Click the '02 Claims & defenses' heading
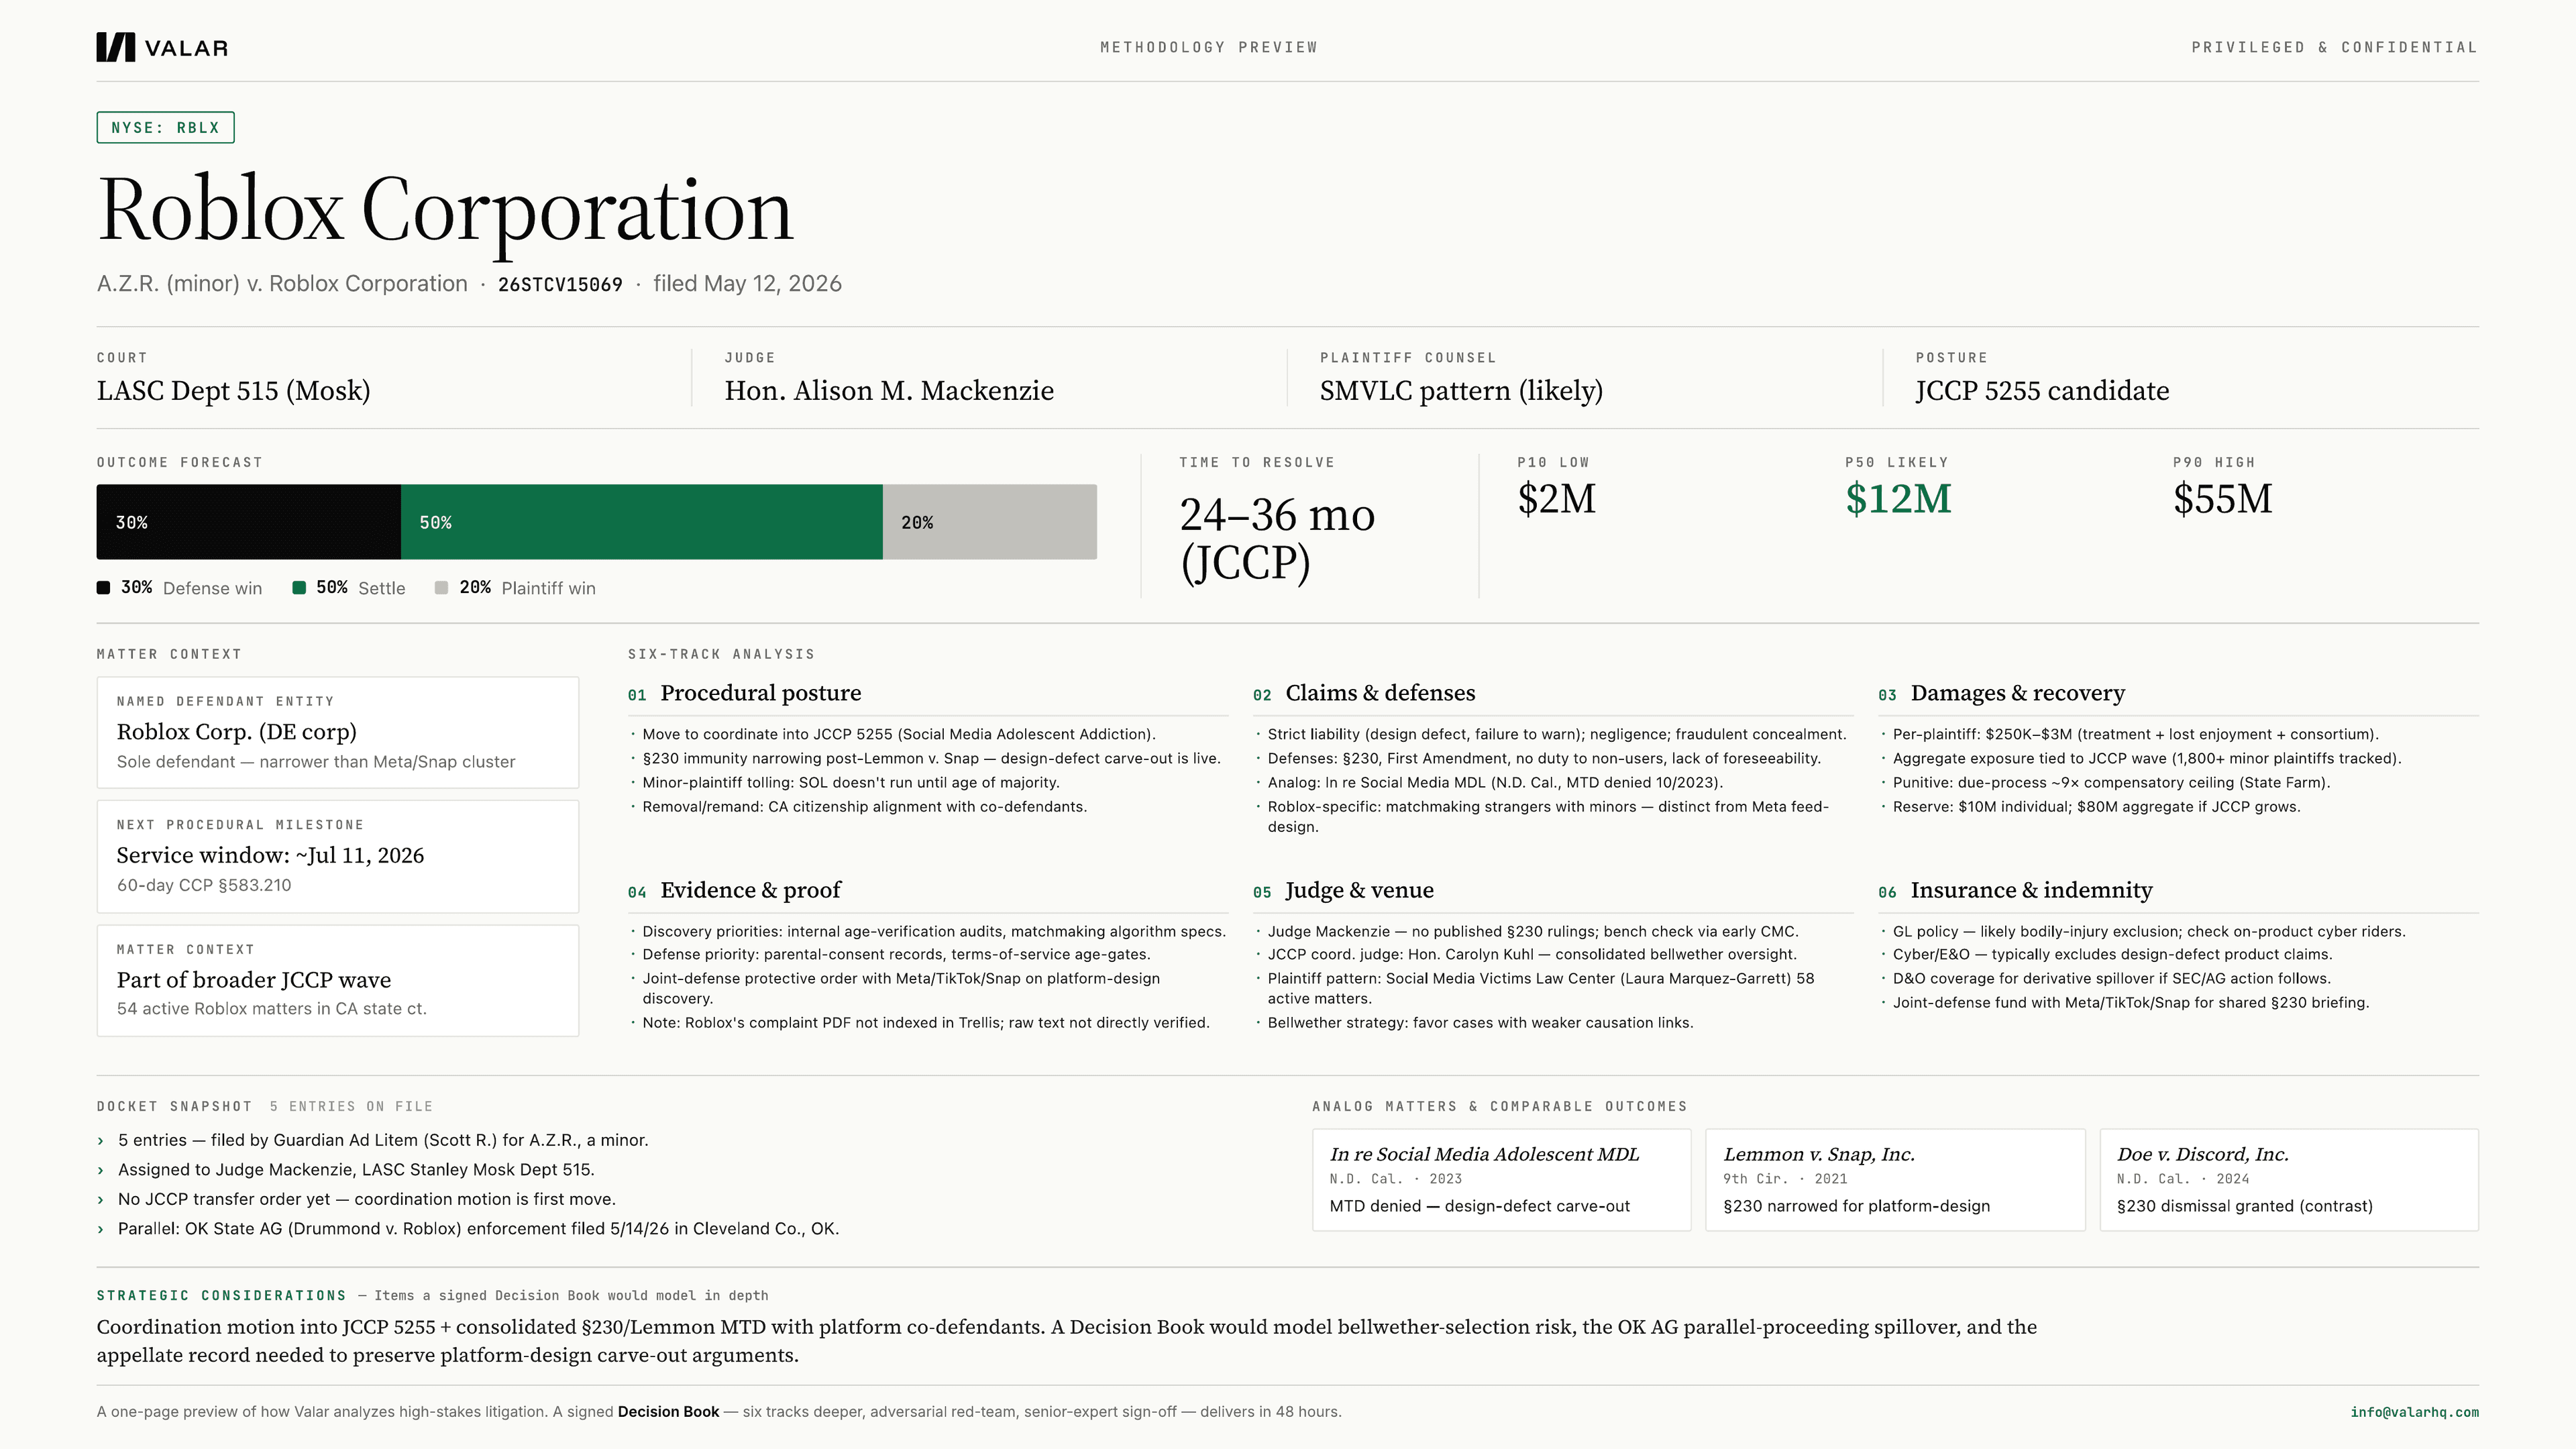2576x1449 pixels. [1363, 693]
